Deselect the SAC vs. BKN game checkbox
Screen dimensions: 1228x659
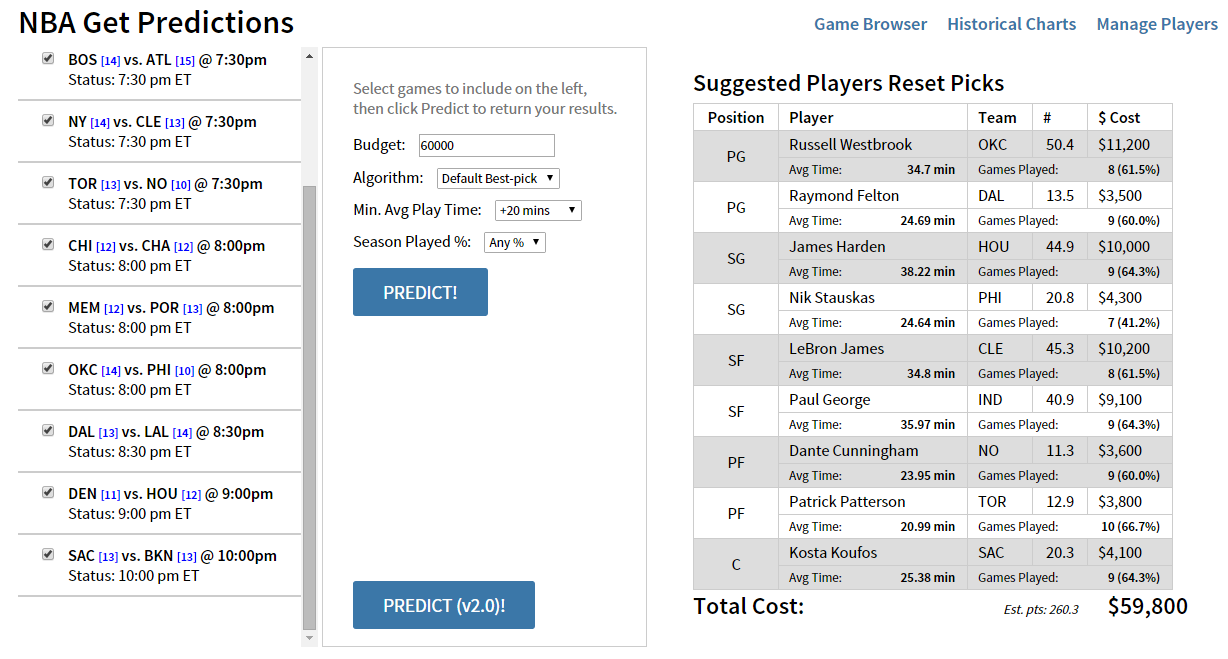47,554
